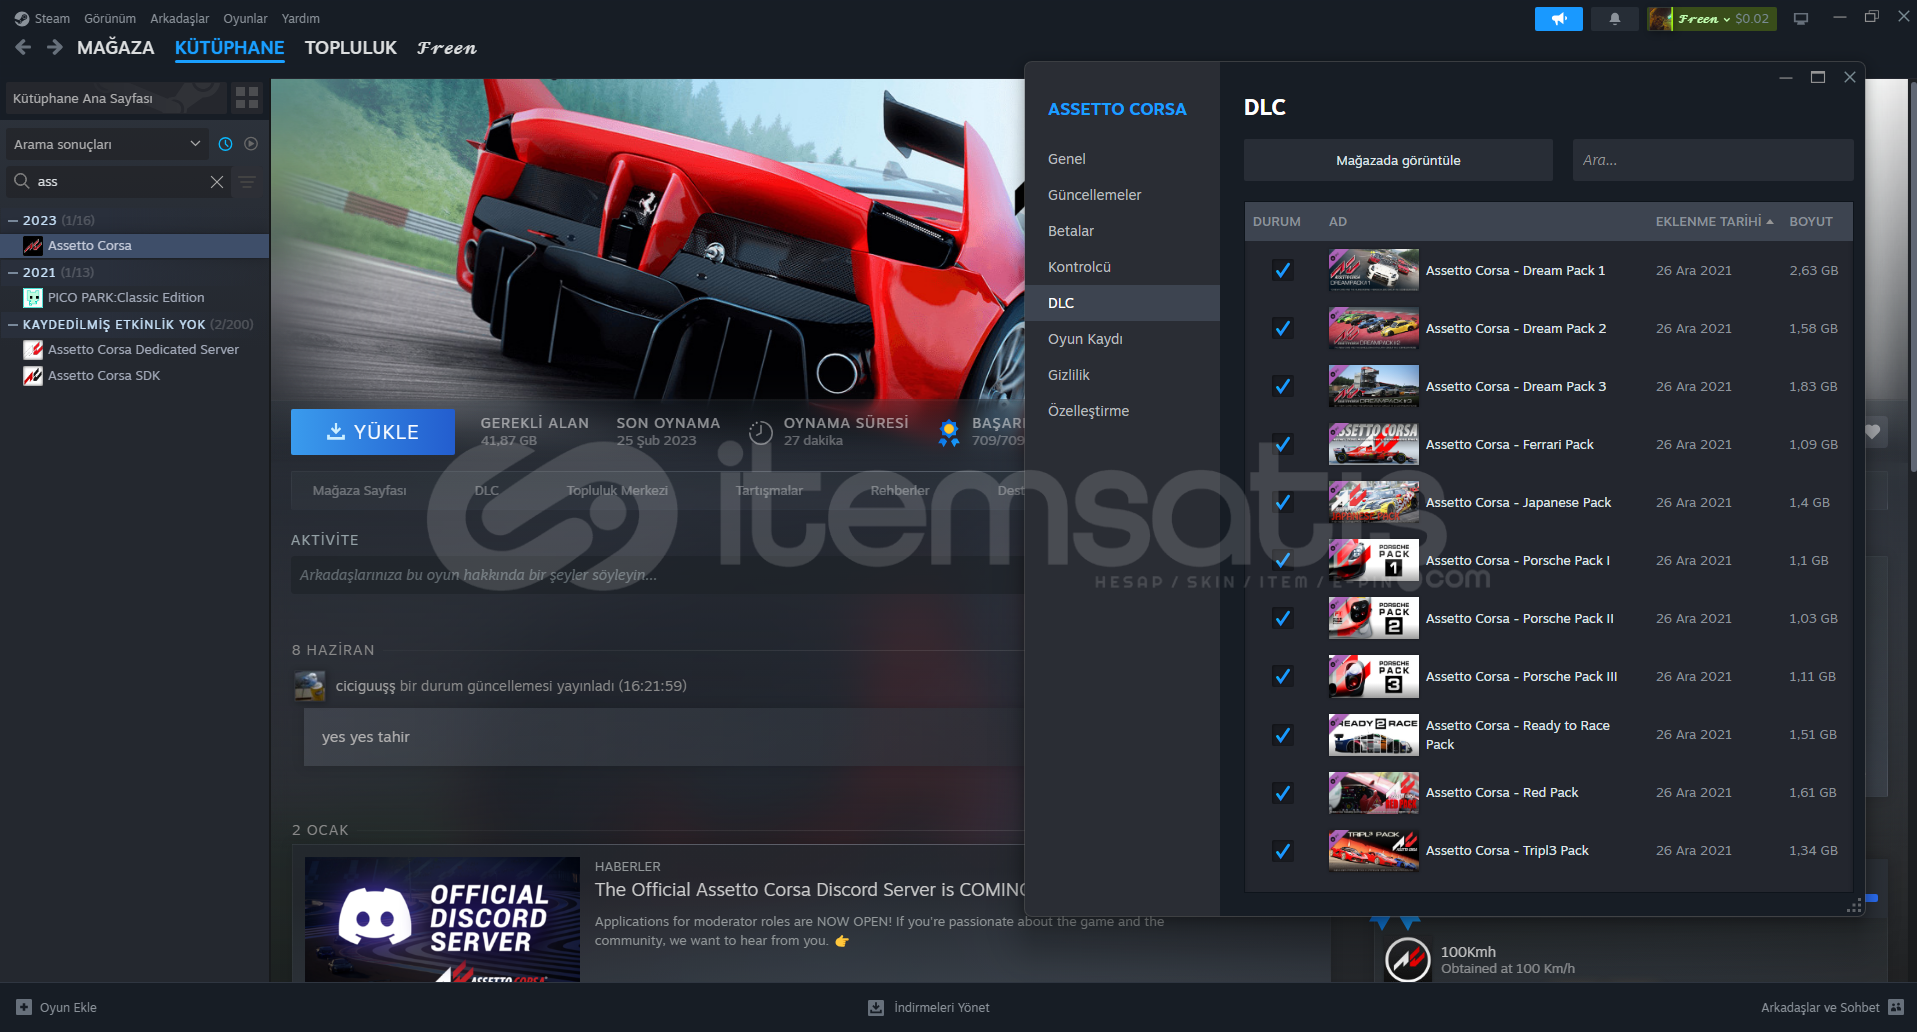Uncheck Dream Pack 1 DLC

coord(1282,270)
